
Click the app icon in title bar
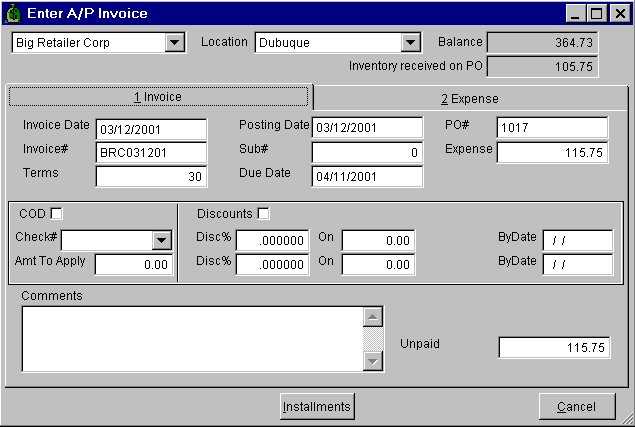click(14, 13)
